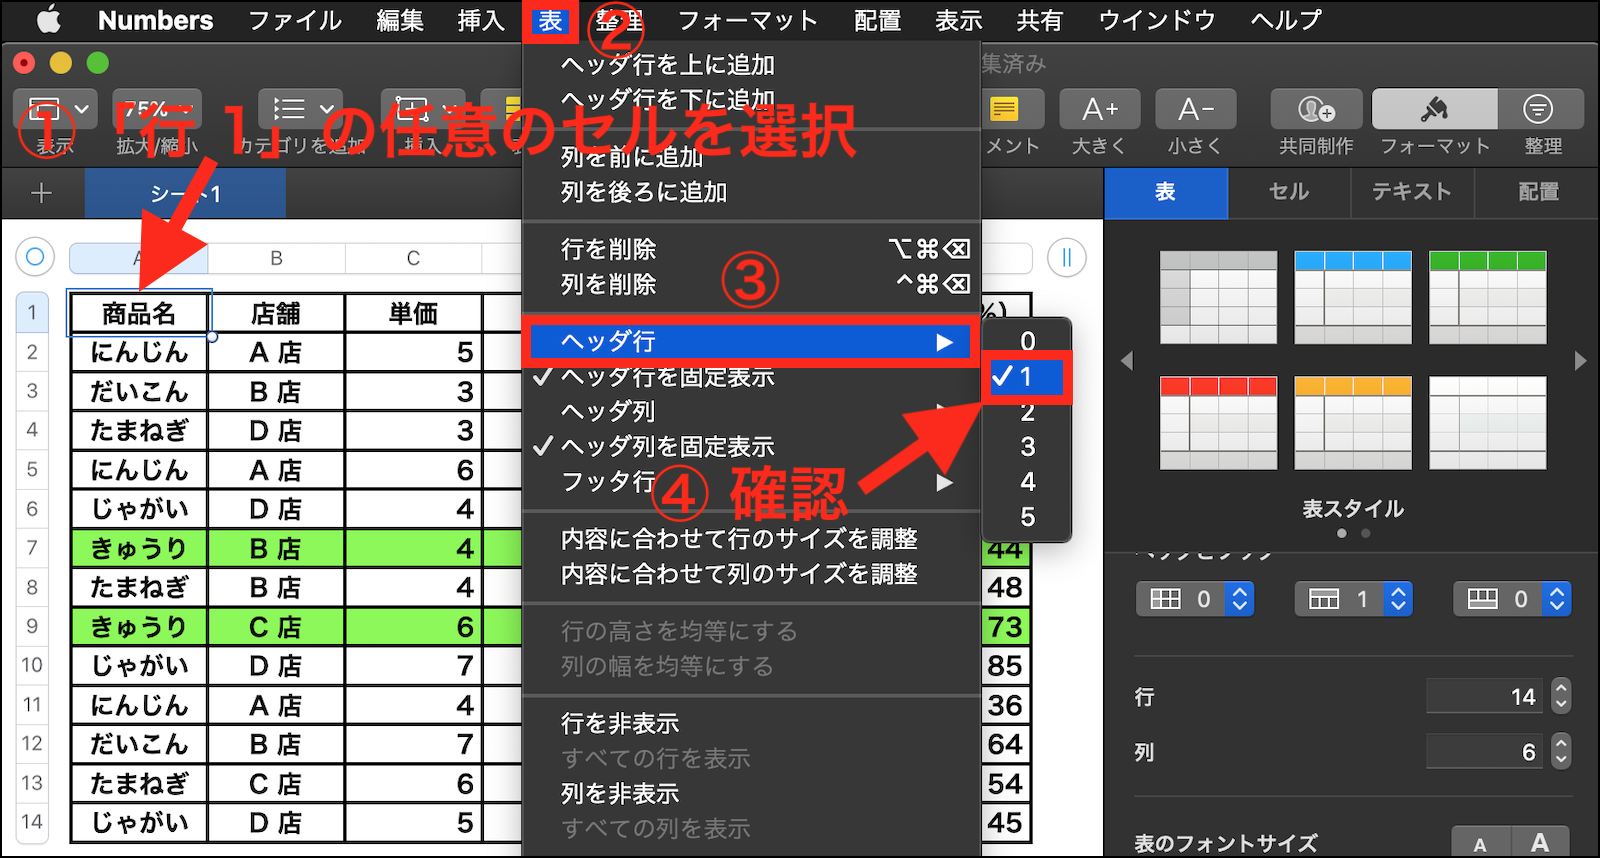Open the フォーマット menu
This screenshot has width=1600, height=858.
click(748, 20)
